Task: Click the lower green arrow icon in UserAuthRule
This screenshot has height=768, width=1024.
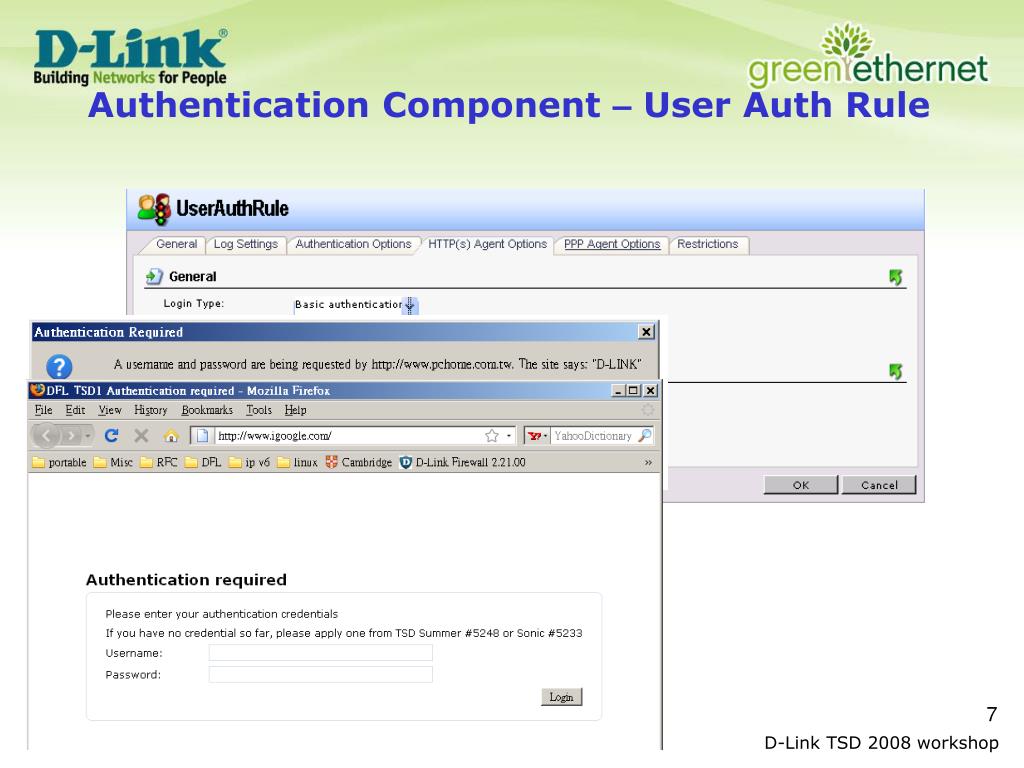Action: tap(895, 372)
